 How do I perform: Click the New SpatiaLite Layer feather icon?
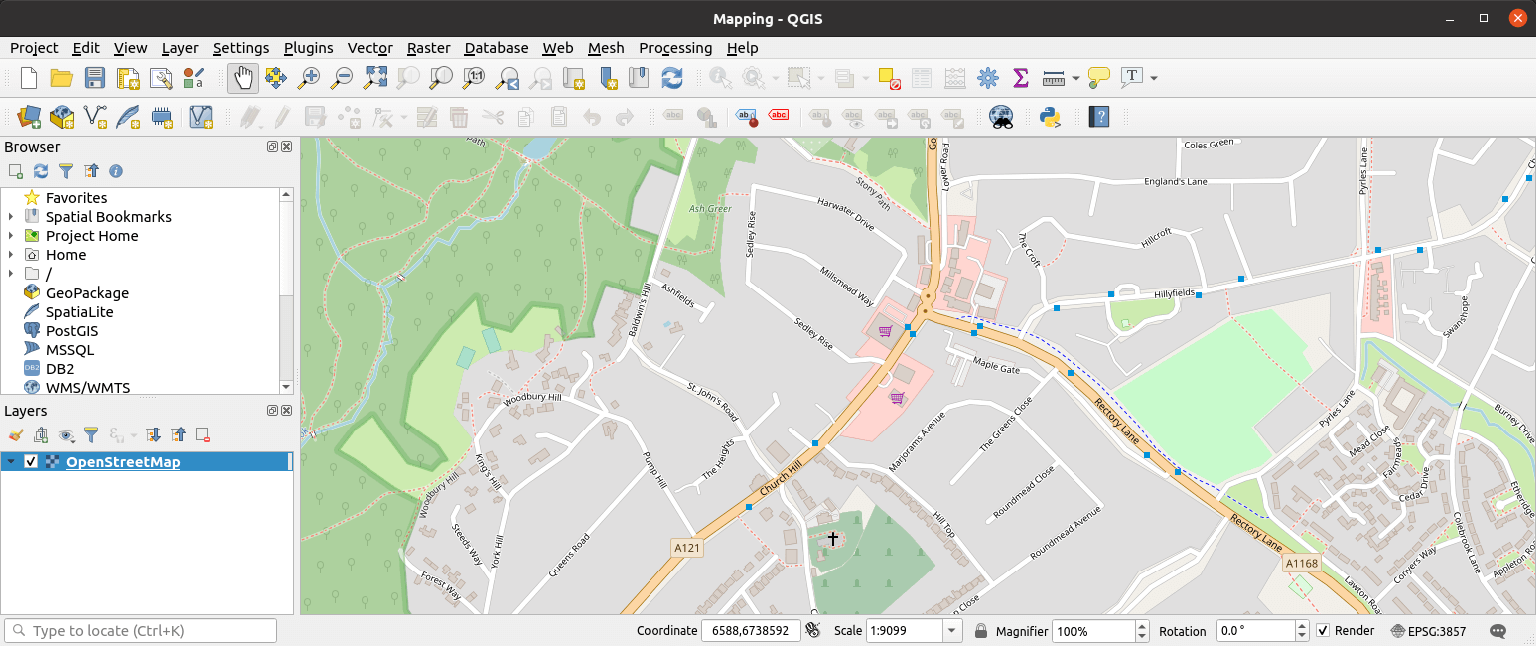pos(128,117)
